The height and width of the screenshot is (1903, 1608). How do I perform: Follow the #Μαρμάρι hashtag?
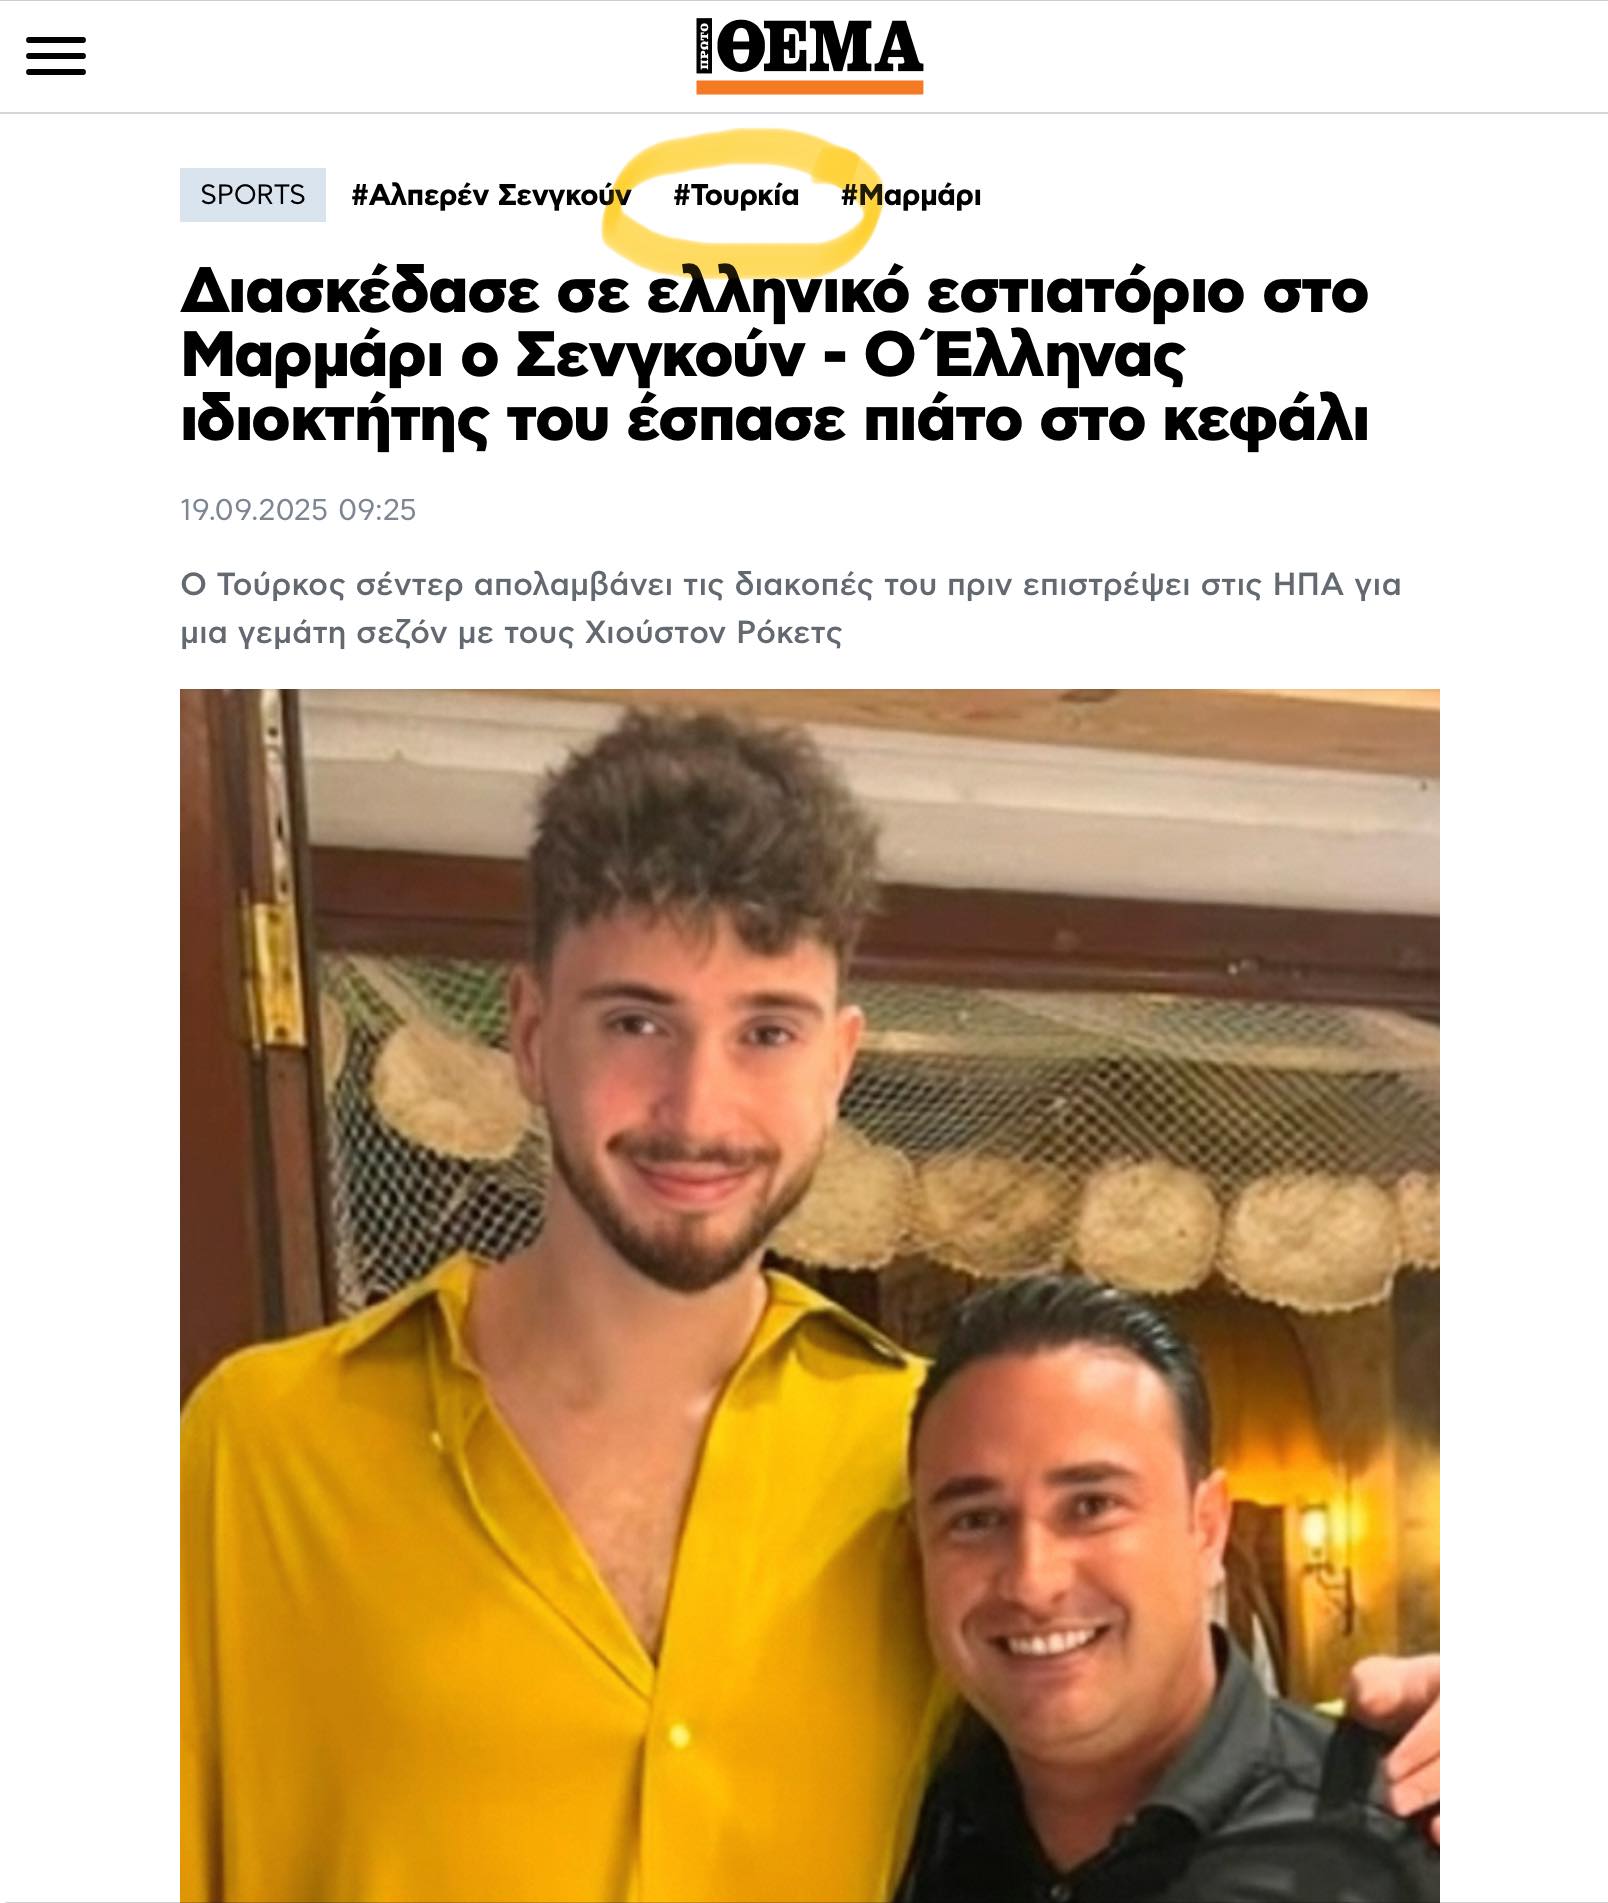point(911,195)
